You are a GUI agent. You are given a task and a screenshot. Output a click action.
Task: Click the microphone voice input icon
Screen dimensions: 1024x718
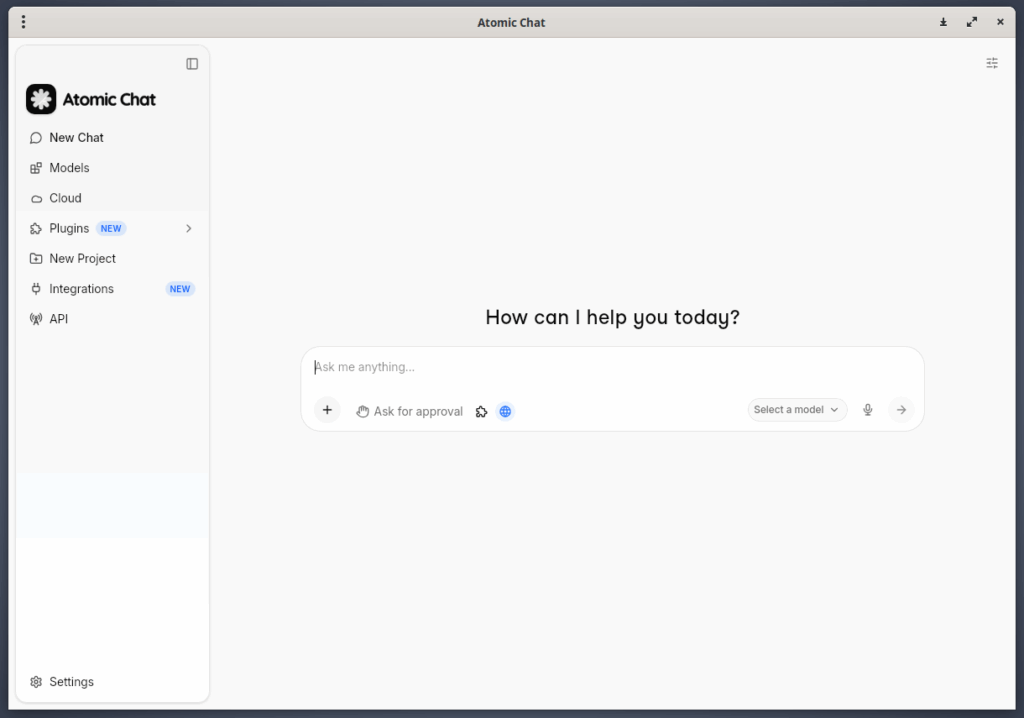click(x=867, y=410)
